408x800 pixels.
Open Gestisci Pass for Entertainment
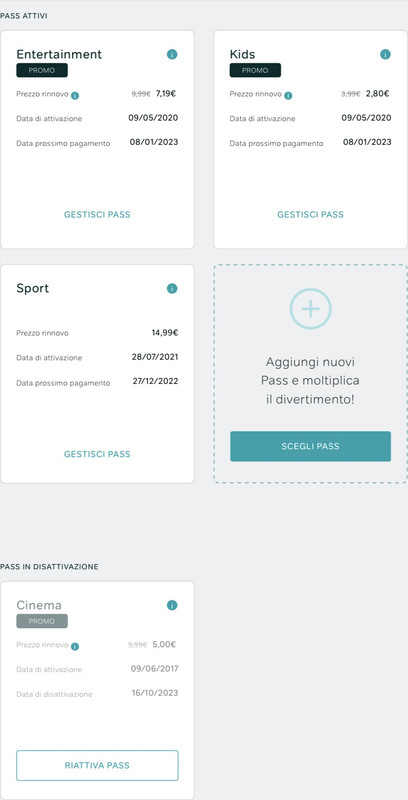click(97, 215)
